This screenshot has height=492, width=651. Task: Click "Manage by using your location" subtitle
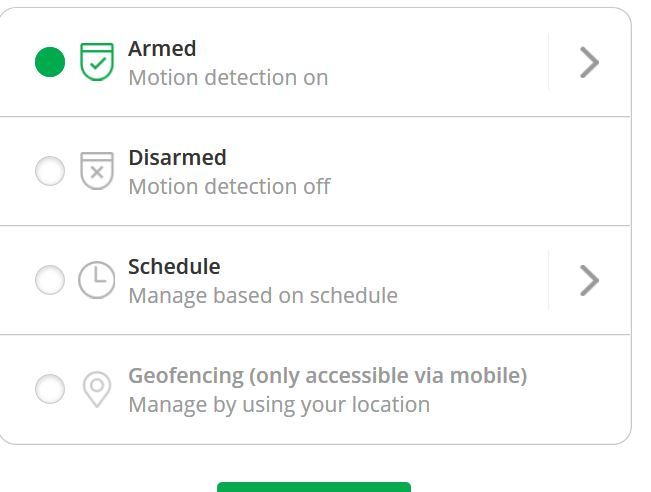[279, 405]
